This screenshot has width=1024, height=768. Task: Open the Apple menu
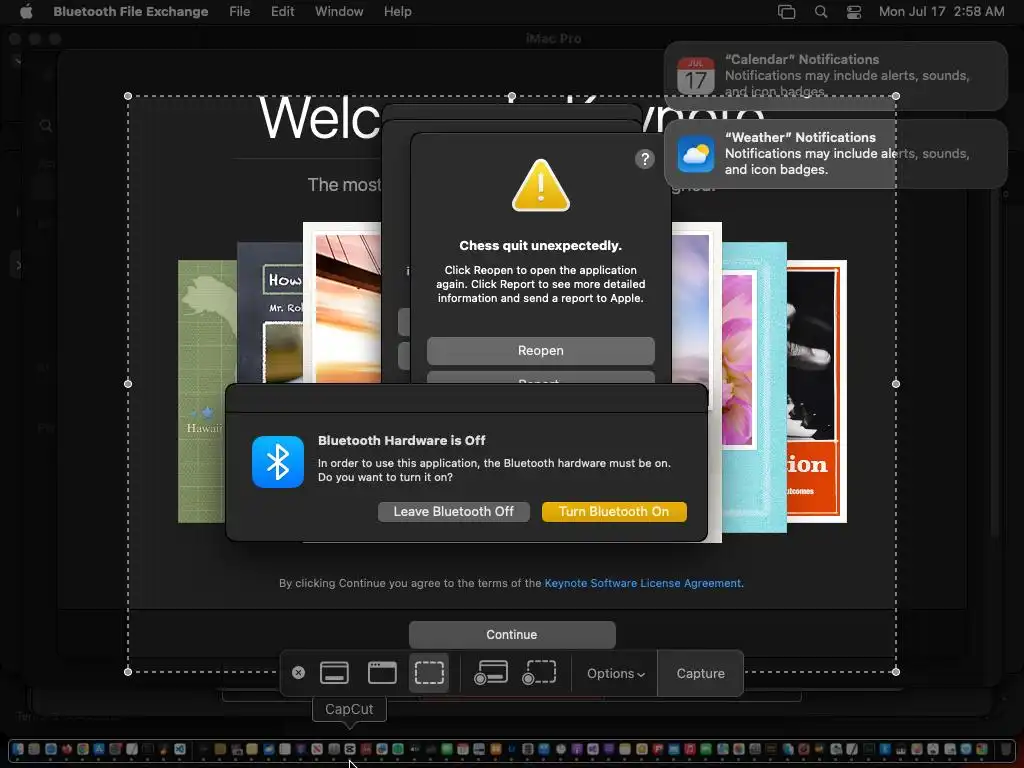pos(25,11)
